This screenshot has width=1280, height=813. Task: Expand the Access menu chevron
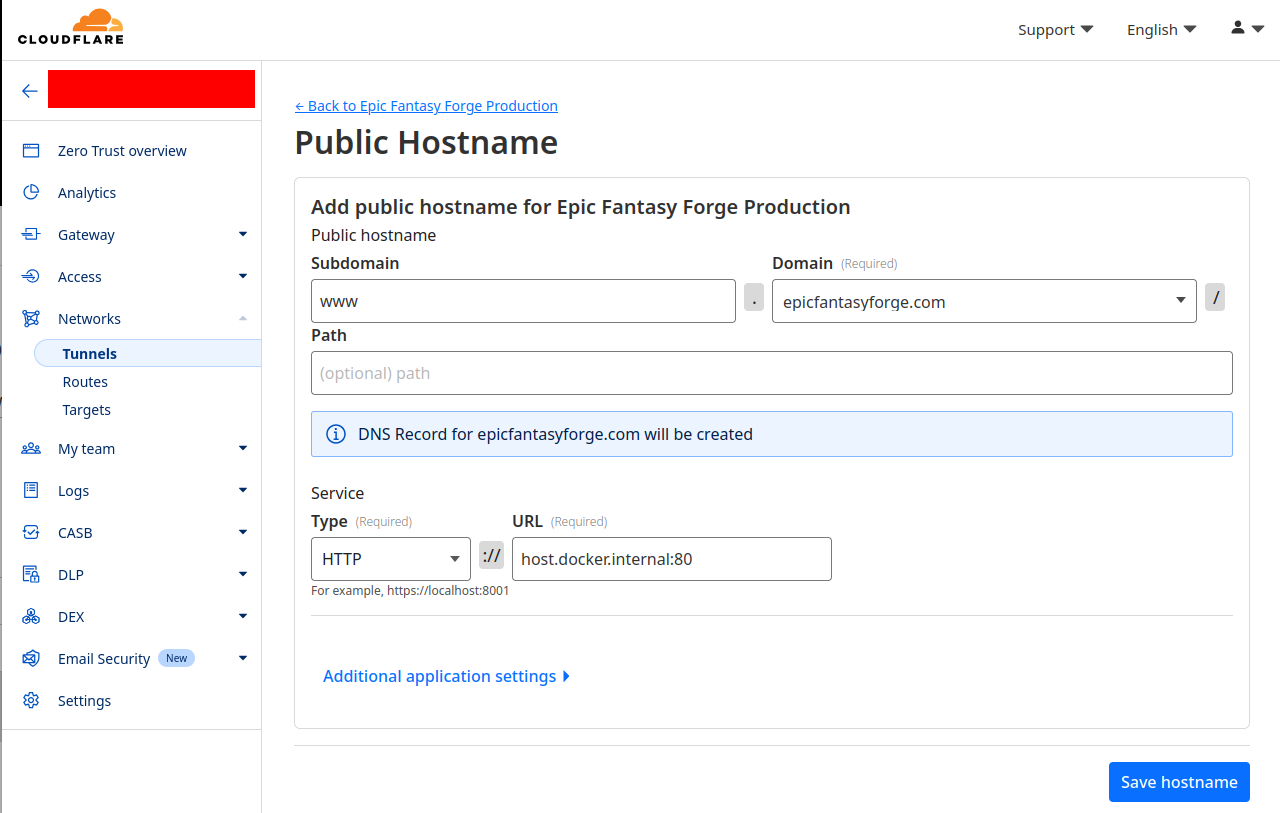point(243,276)
